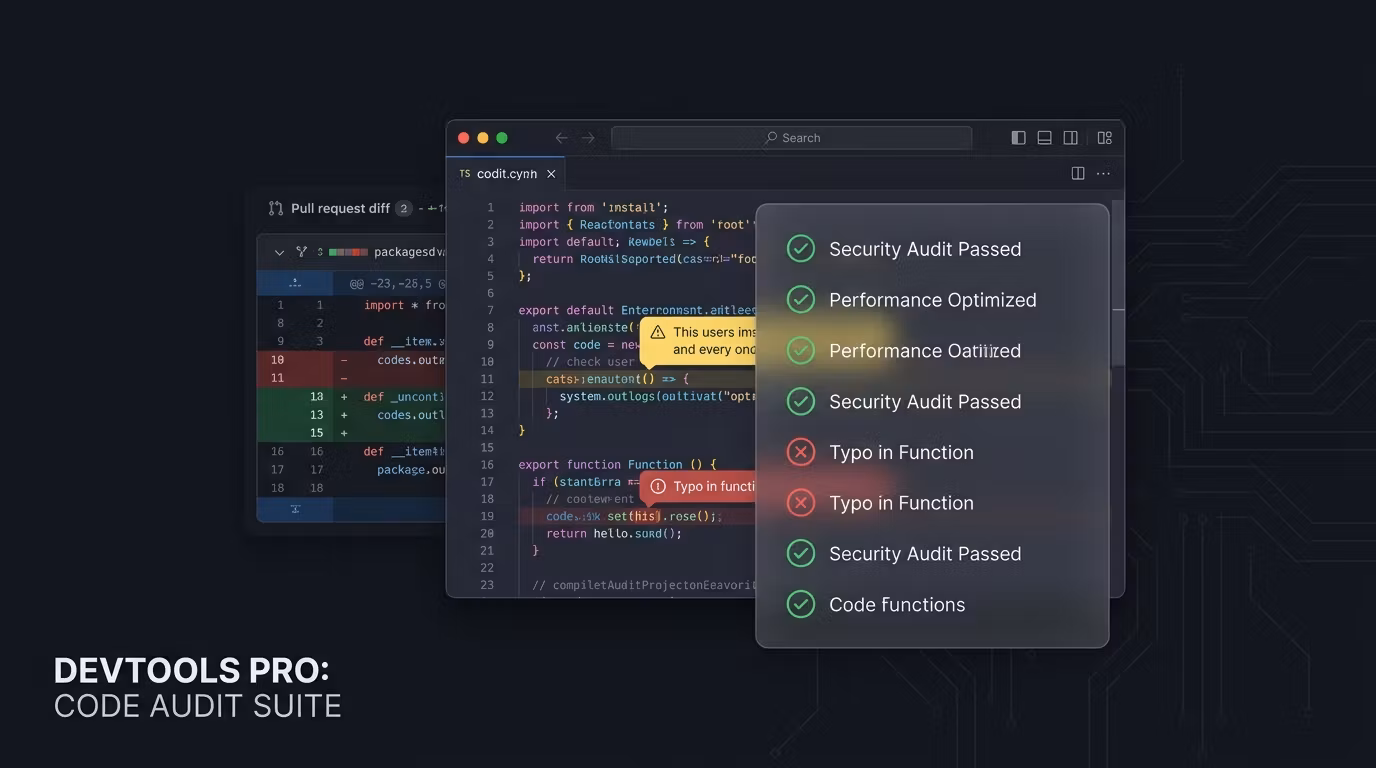This screenshot has width=1376, height=768.
Task: Click the DEVTOOLS PRO: heading text
Action: pyautogui.click(x=191, y=670)
